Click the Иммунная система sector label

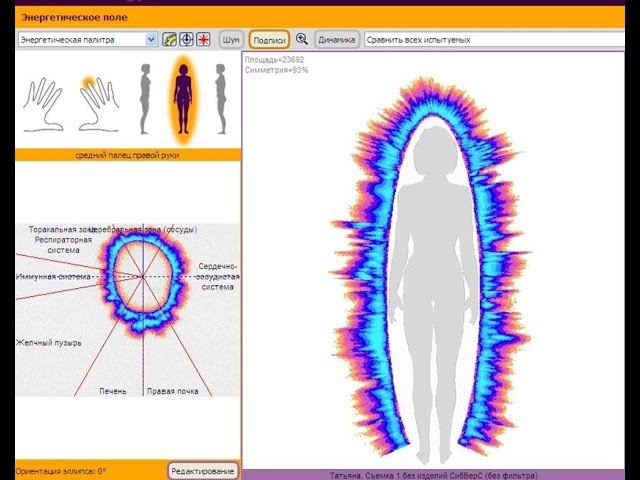53,277
